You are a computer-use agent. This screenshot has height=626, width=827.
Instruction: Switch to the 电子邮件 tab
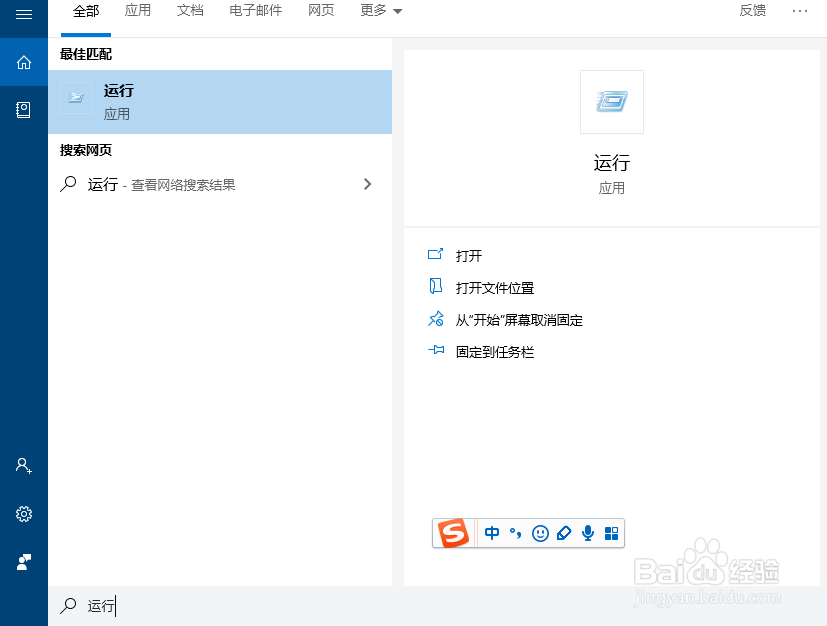coord(255,10)
